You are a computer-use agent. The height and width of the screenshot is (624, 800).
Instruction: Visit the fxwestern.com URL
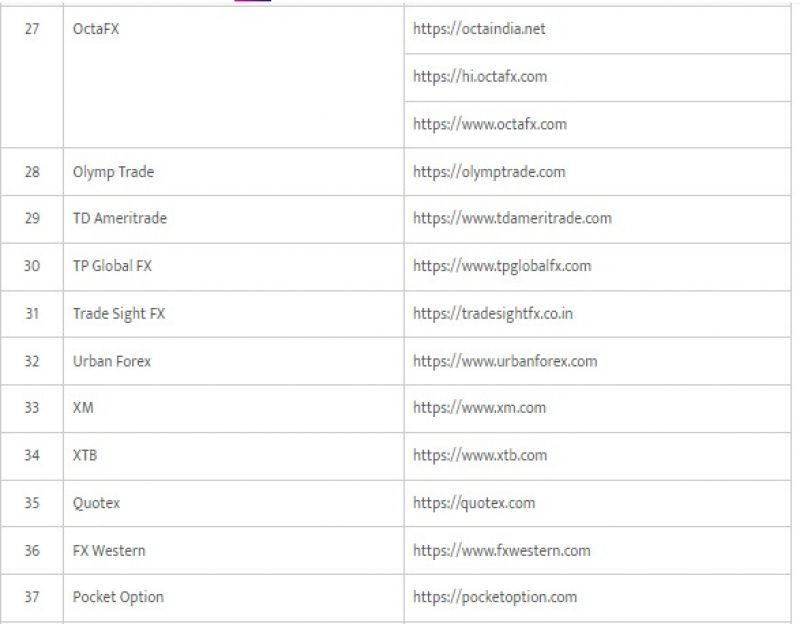501,550
